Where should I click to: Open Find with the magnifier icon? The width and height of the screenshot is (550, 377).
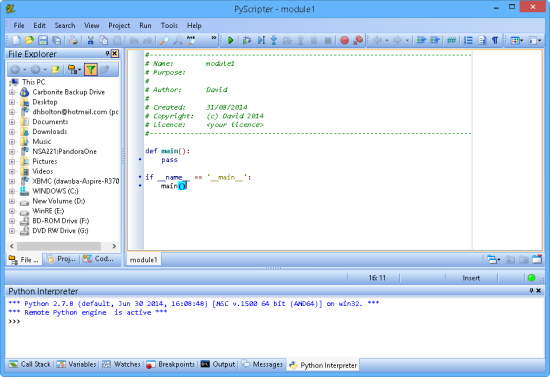pos(164,41)
